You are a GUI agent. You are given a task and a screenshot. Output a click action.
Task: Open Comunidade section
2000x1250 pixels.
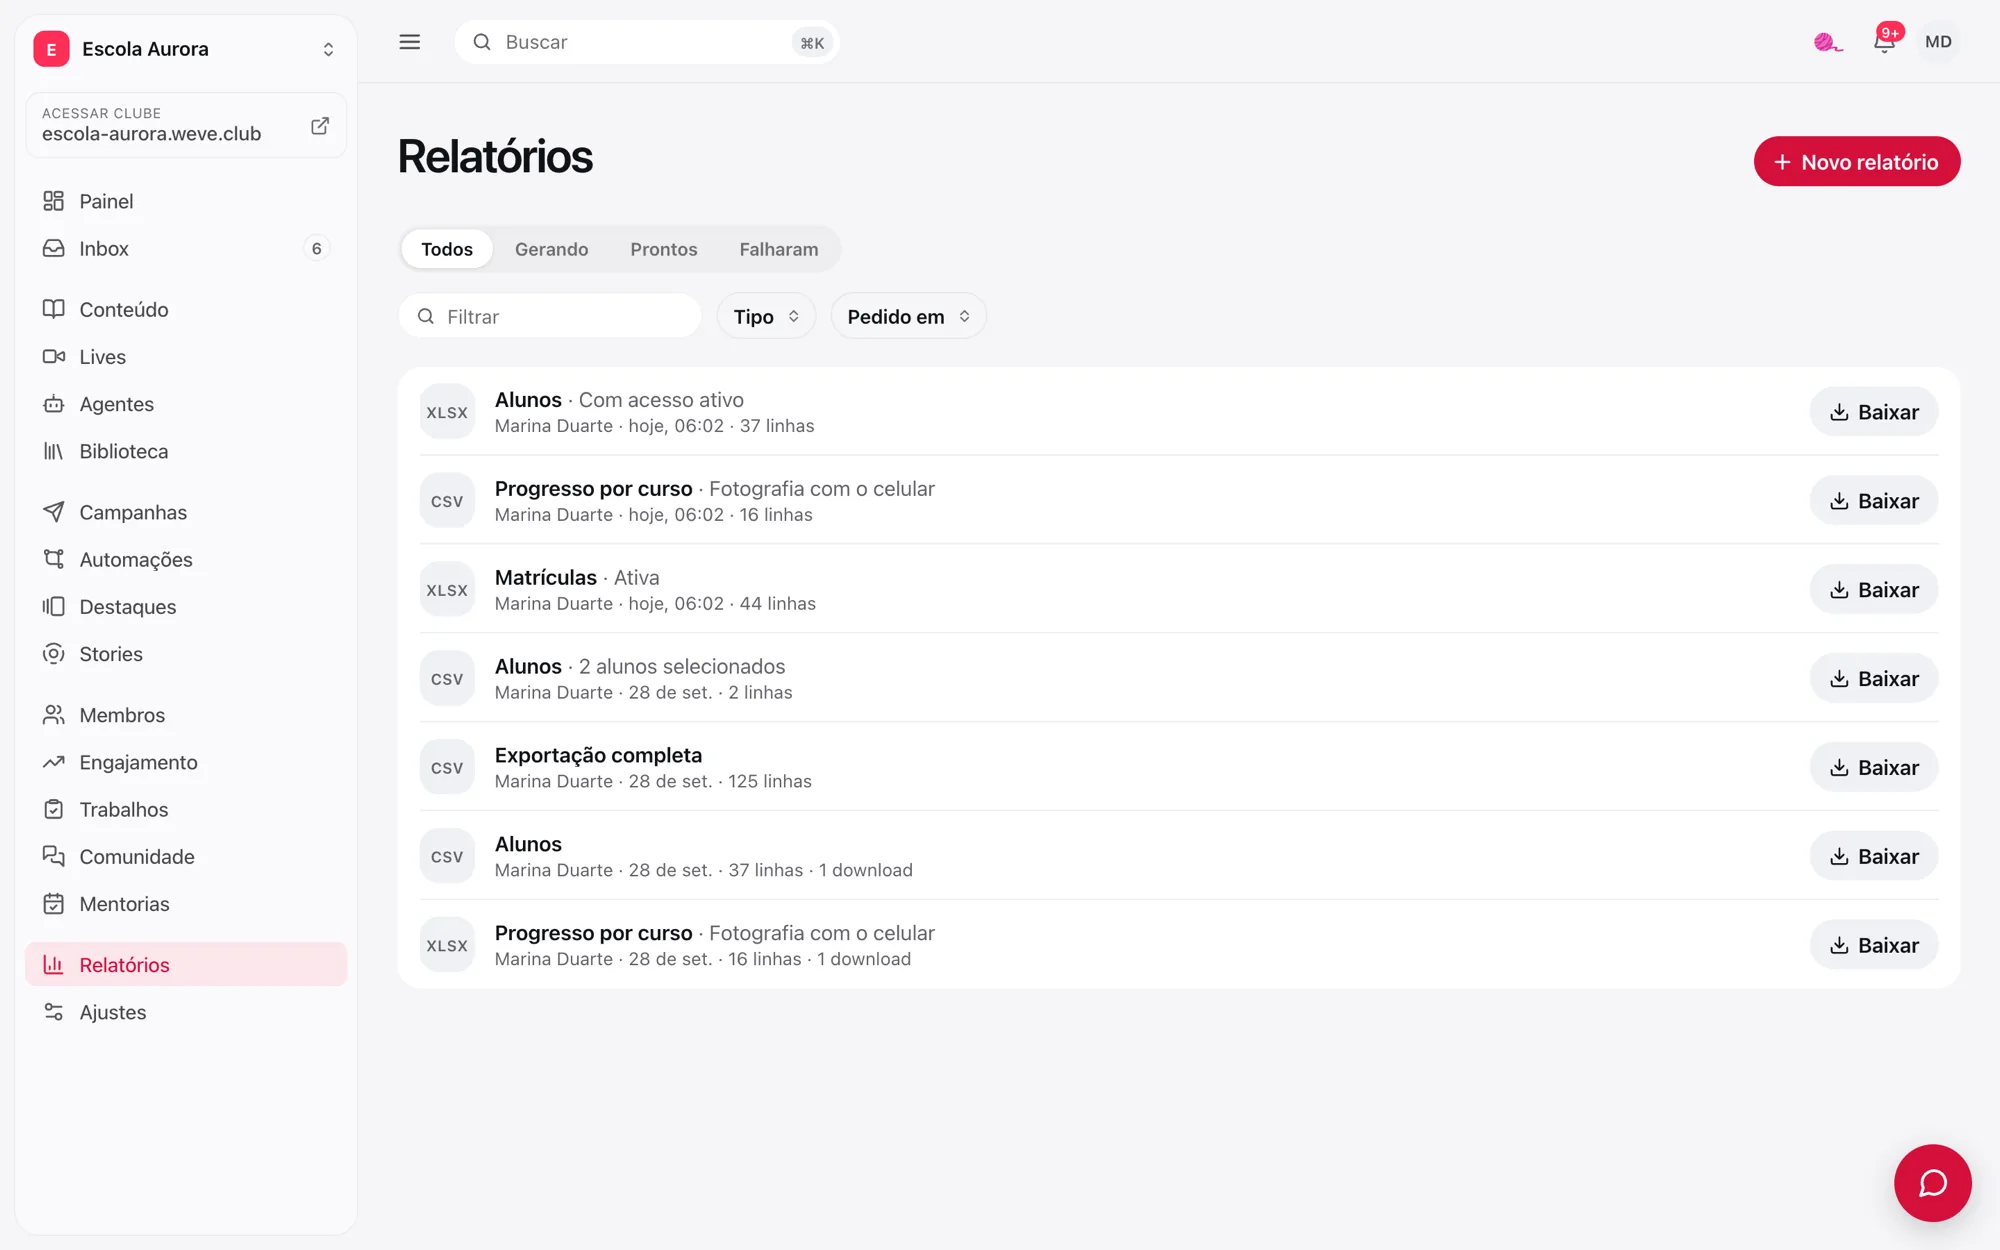click(x=186, y=857)
